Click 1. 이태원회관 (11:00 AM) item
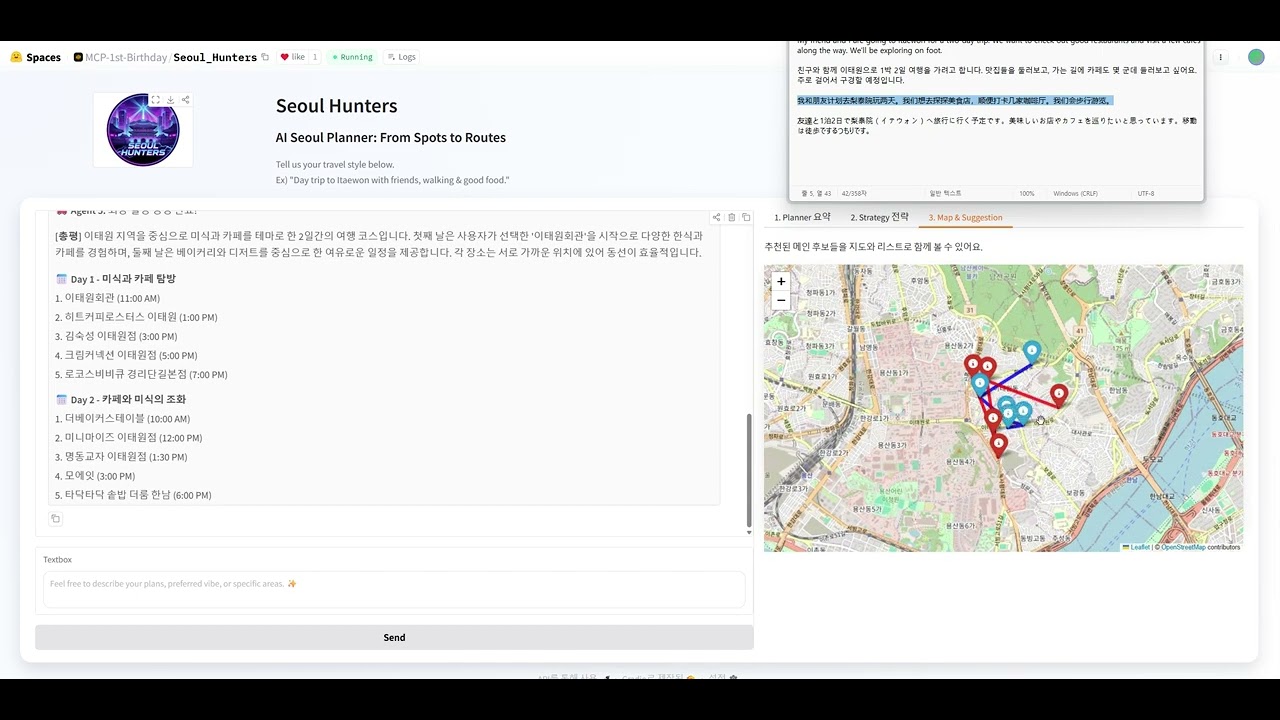 click(x=108, y=298)
